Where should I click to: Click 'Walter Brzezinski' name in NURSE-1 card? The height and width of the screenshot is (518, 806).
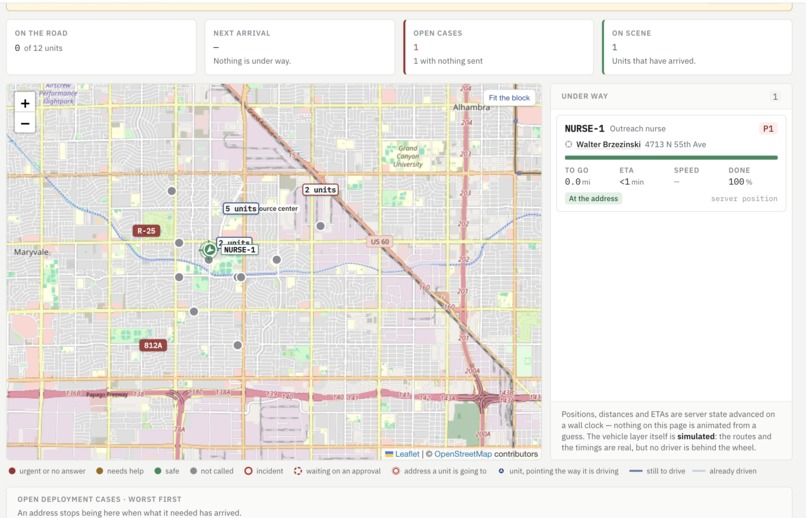tap(608, 144)
